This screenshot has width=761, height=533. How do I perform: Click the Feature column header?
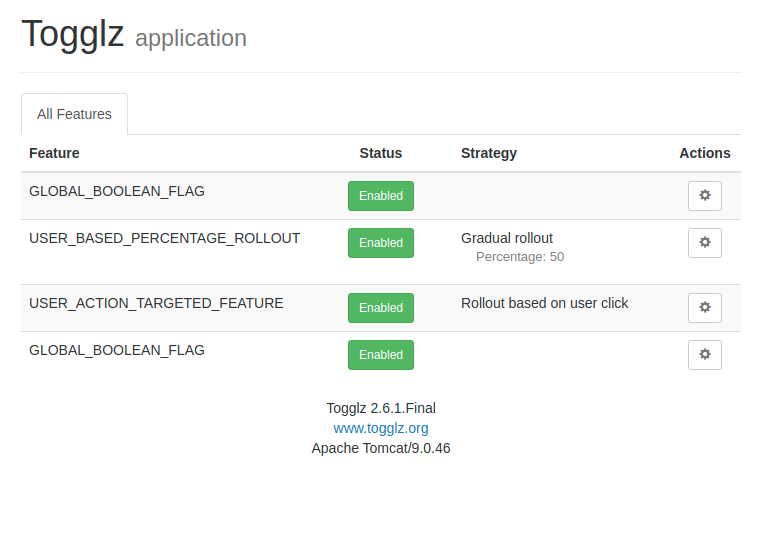[x=54, y=153]
